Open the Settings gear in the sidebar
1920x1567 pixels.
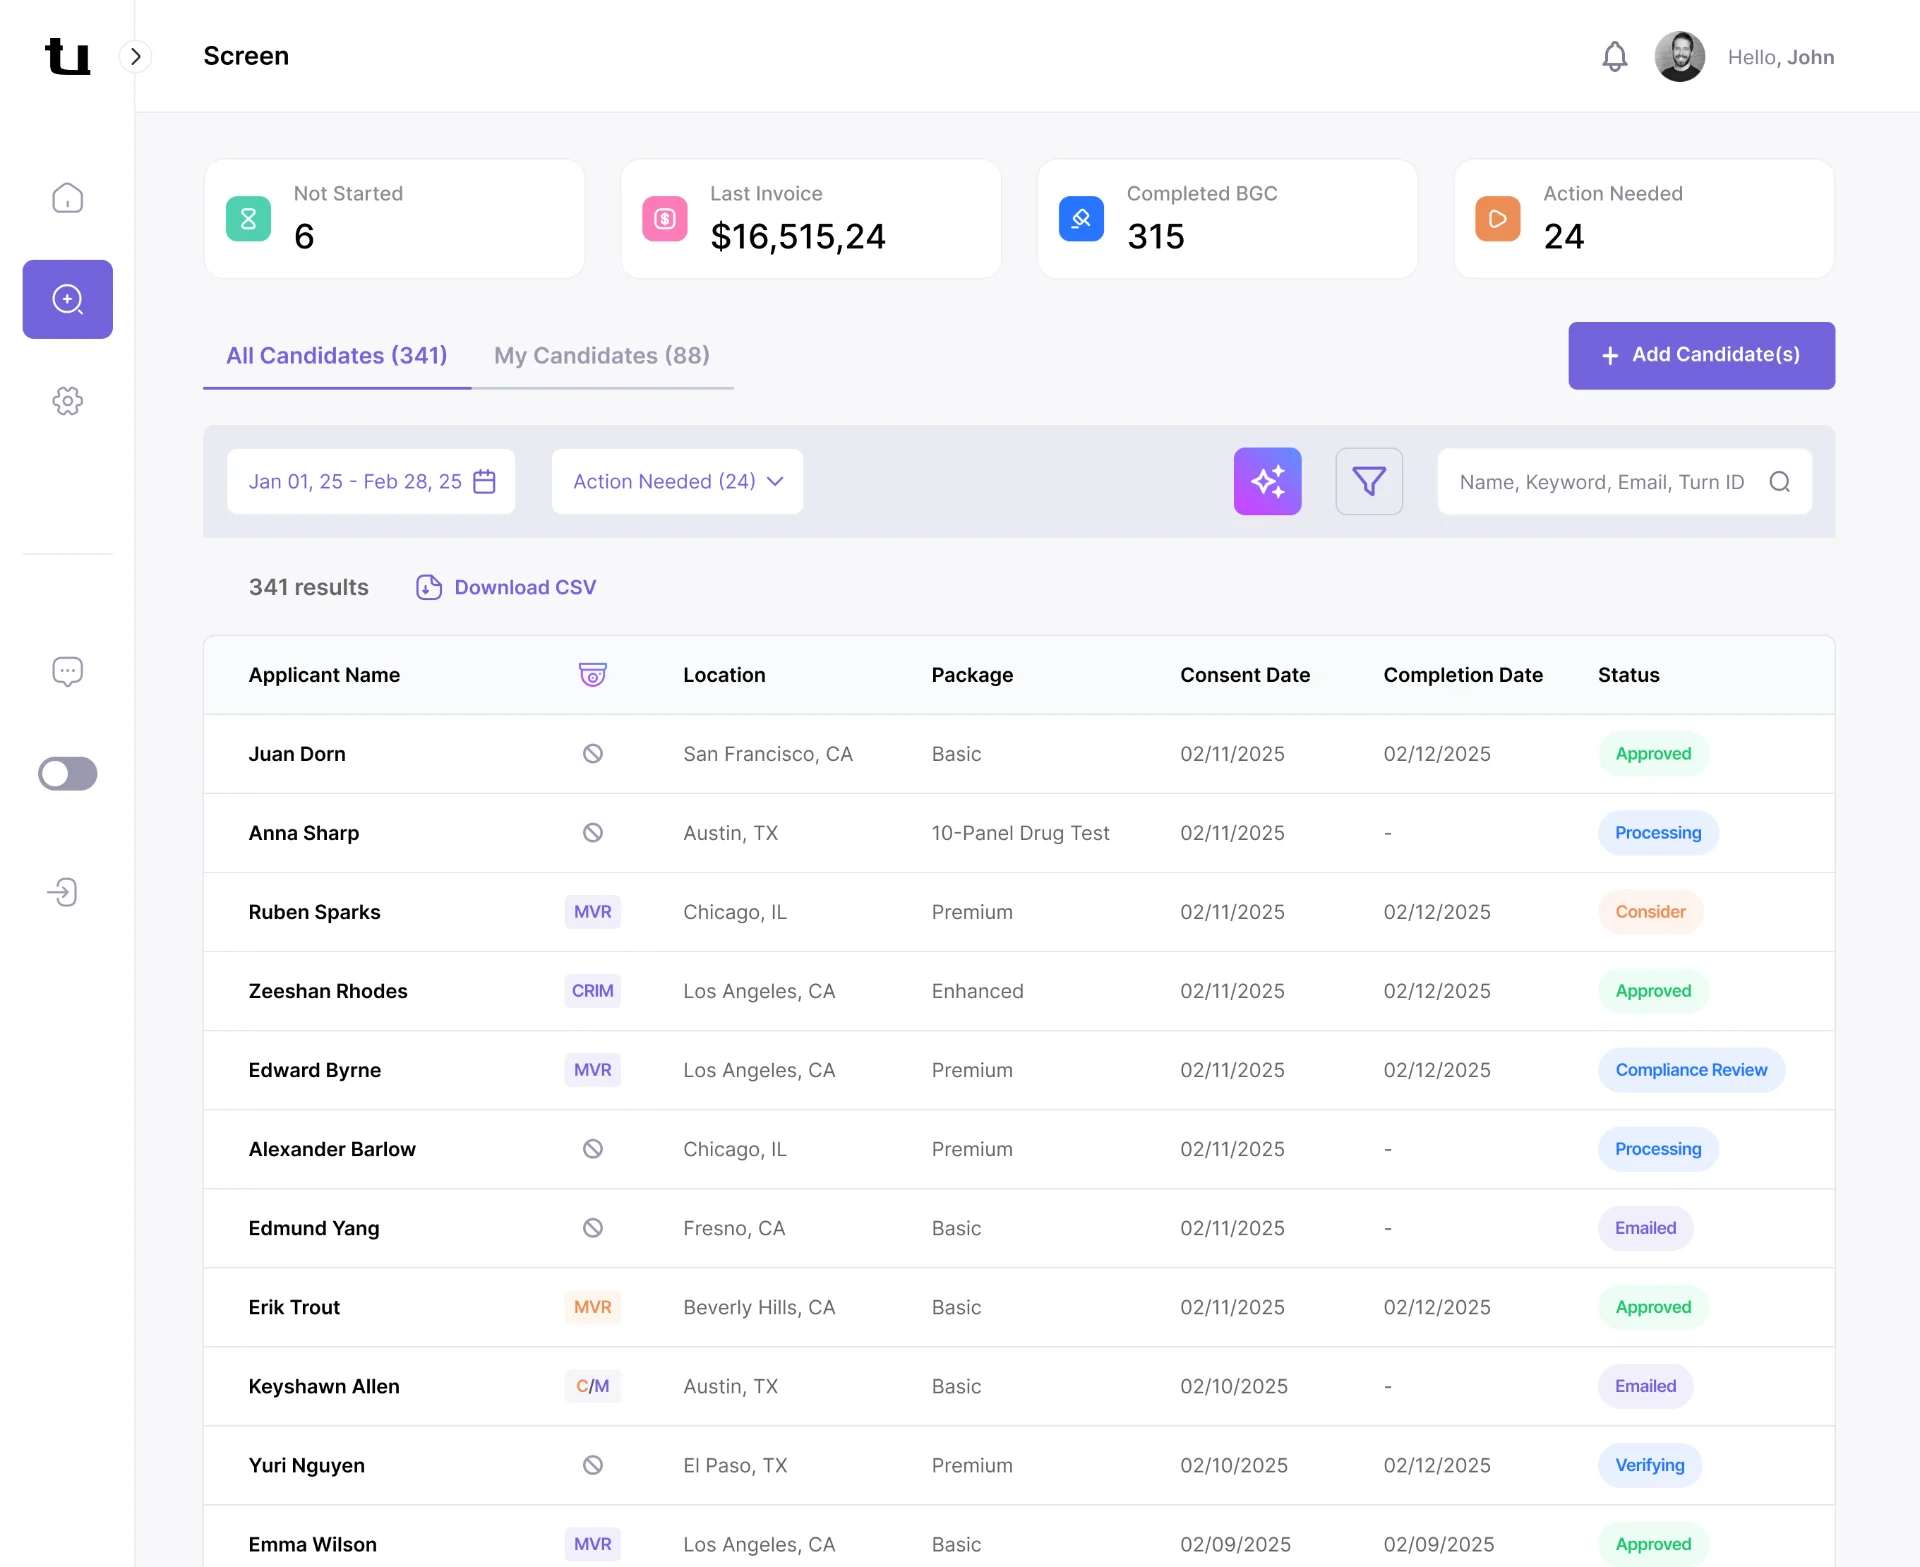pyautogui.click(x=67, y=401)
